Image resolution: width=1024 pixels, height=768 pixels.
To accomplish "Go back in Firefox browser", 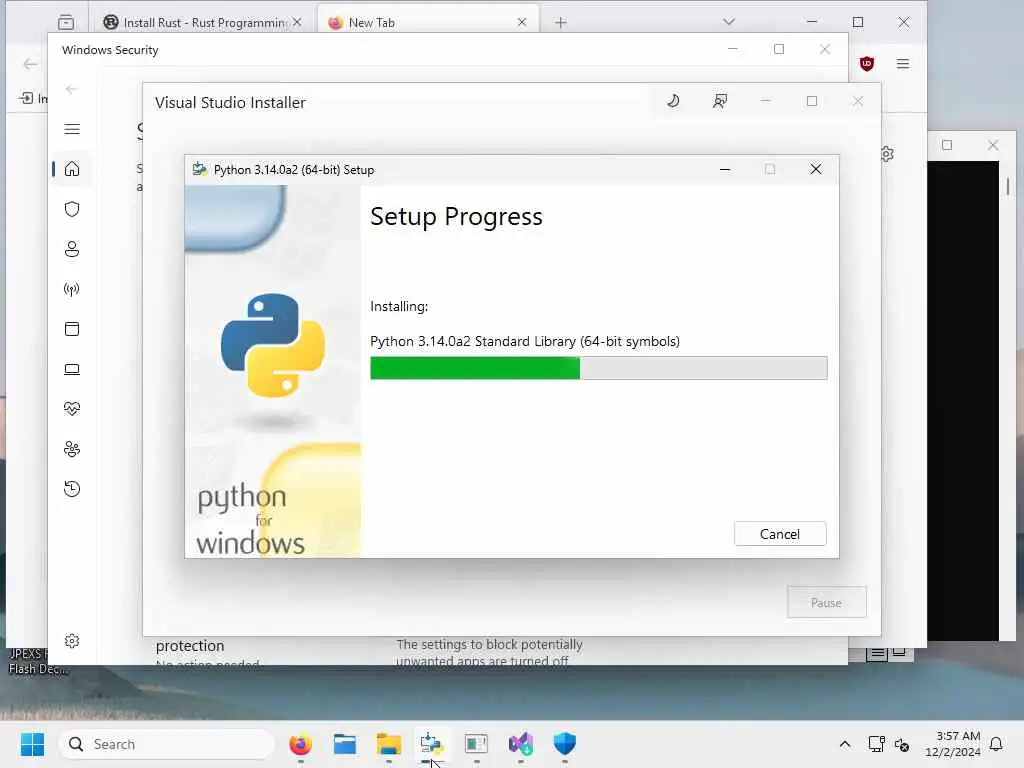I will coord(30,63).
